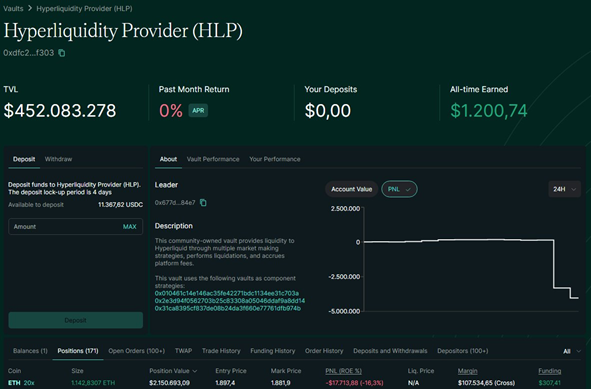
Task: Click the Amount input field
Action: click(75, 227)
